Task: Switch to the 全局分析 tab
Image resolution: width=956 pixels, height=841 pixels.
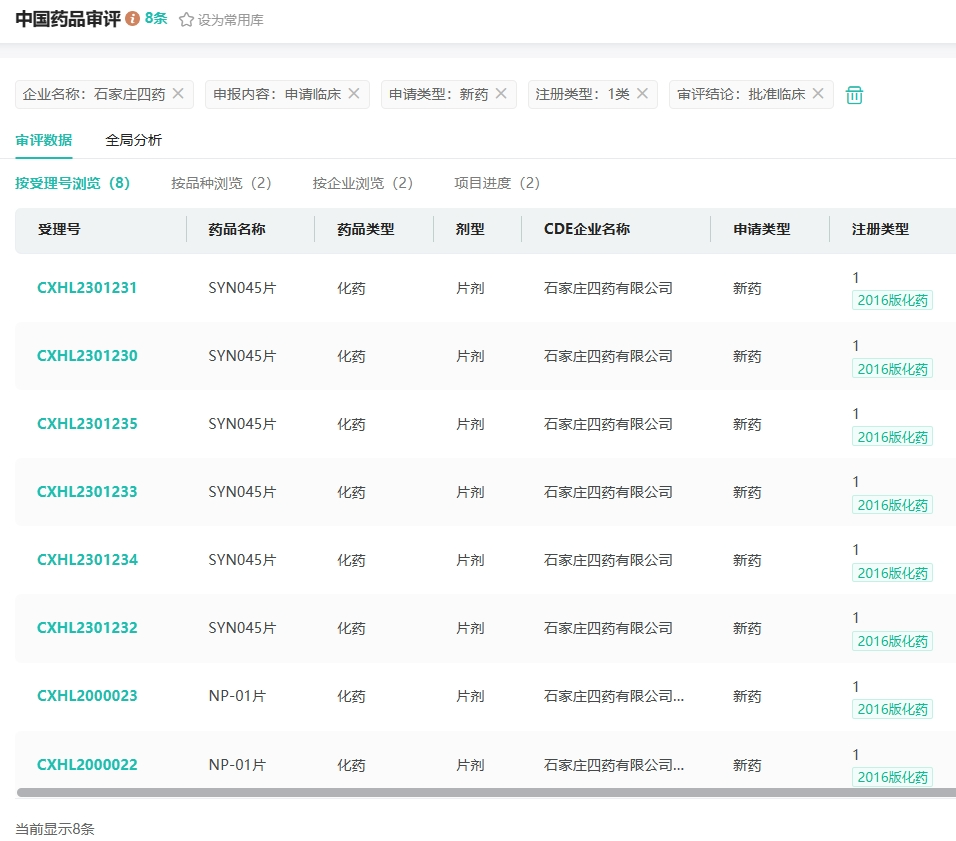Action: pos(133,140)
